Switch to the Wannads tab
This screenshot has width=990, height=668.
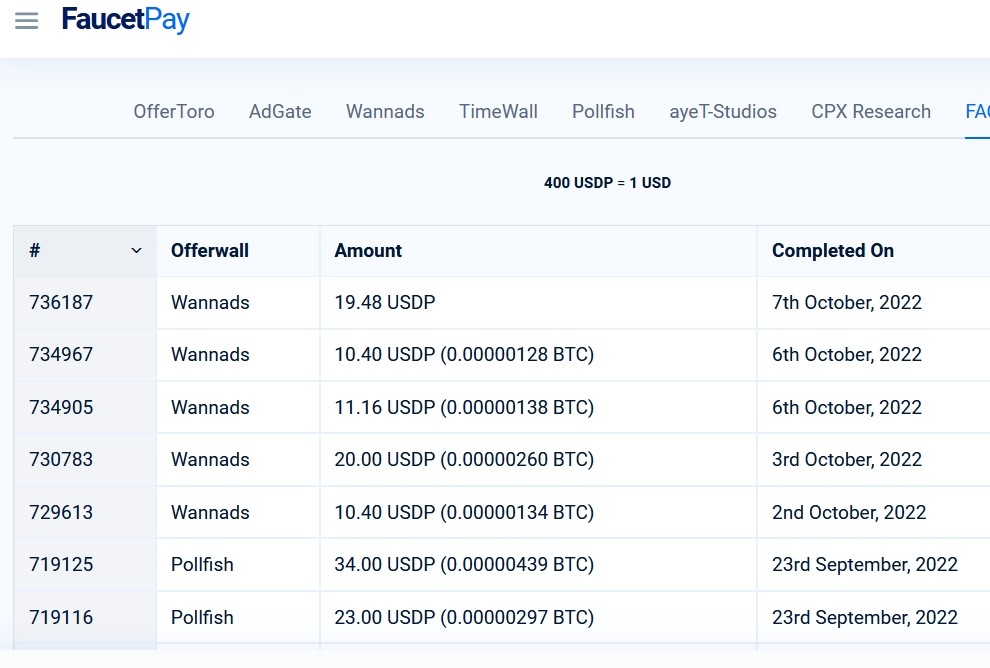click(385, 112)
